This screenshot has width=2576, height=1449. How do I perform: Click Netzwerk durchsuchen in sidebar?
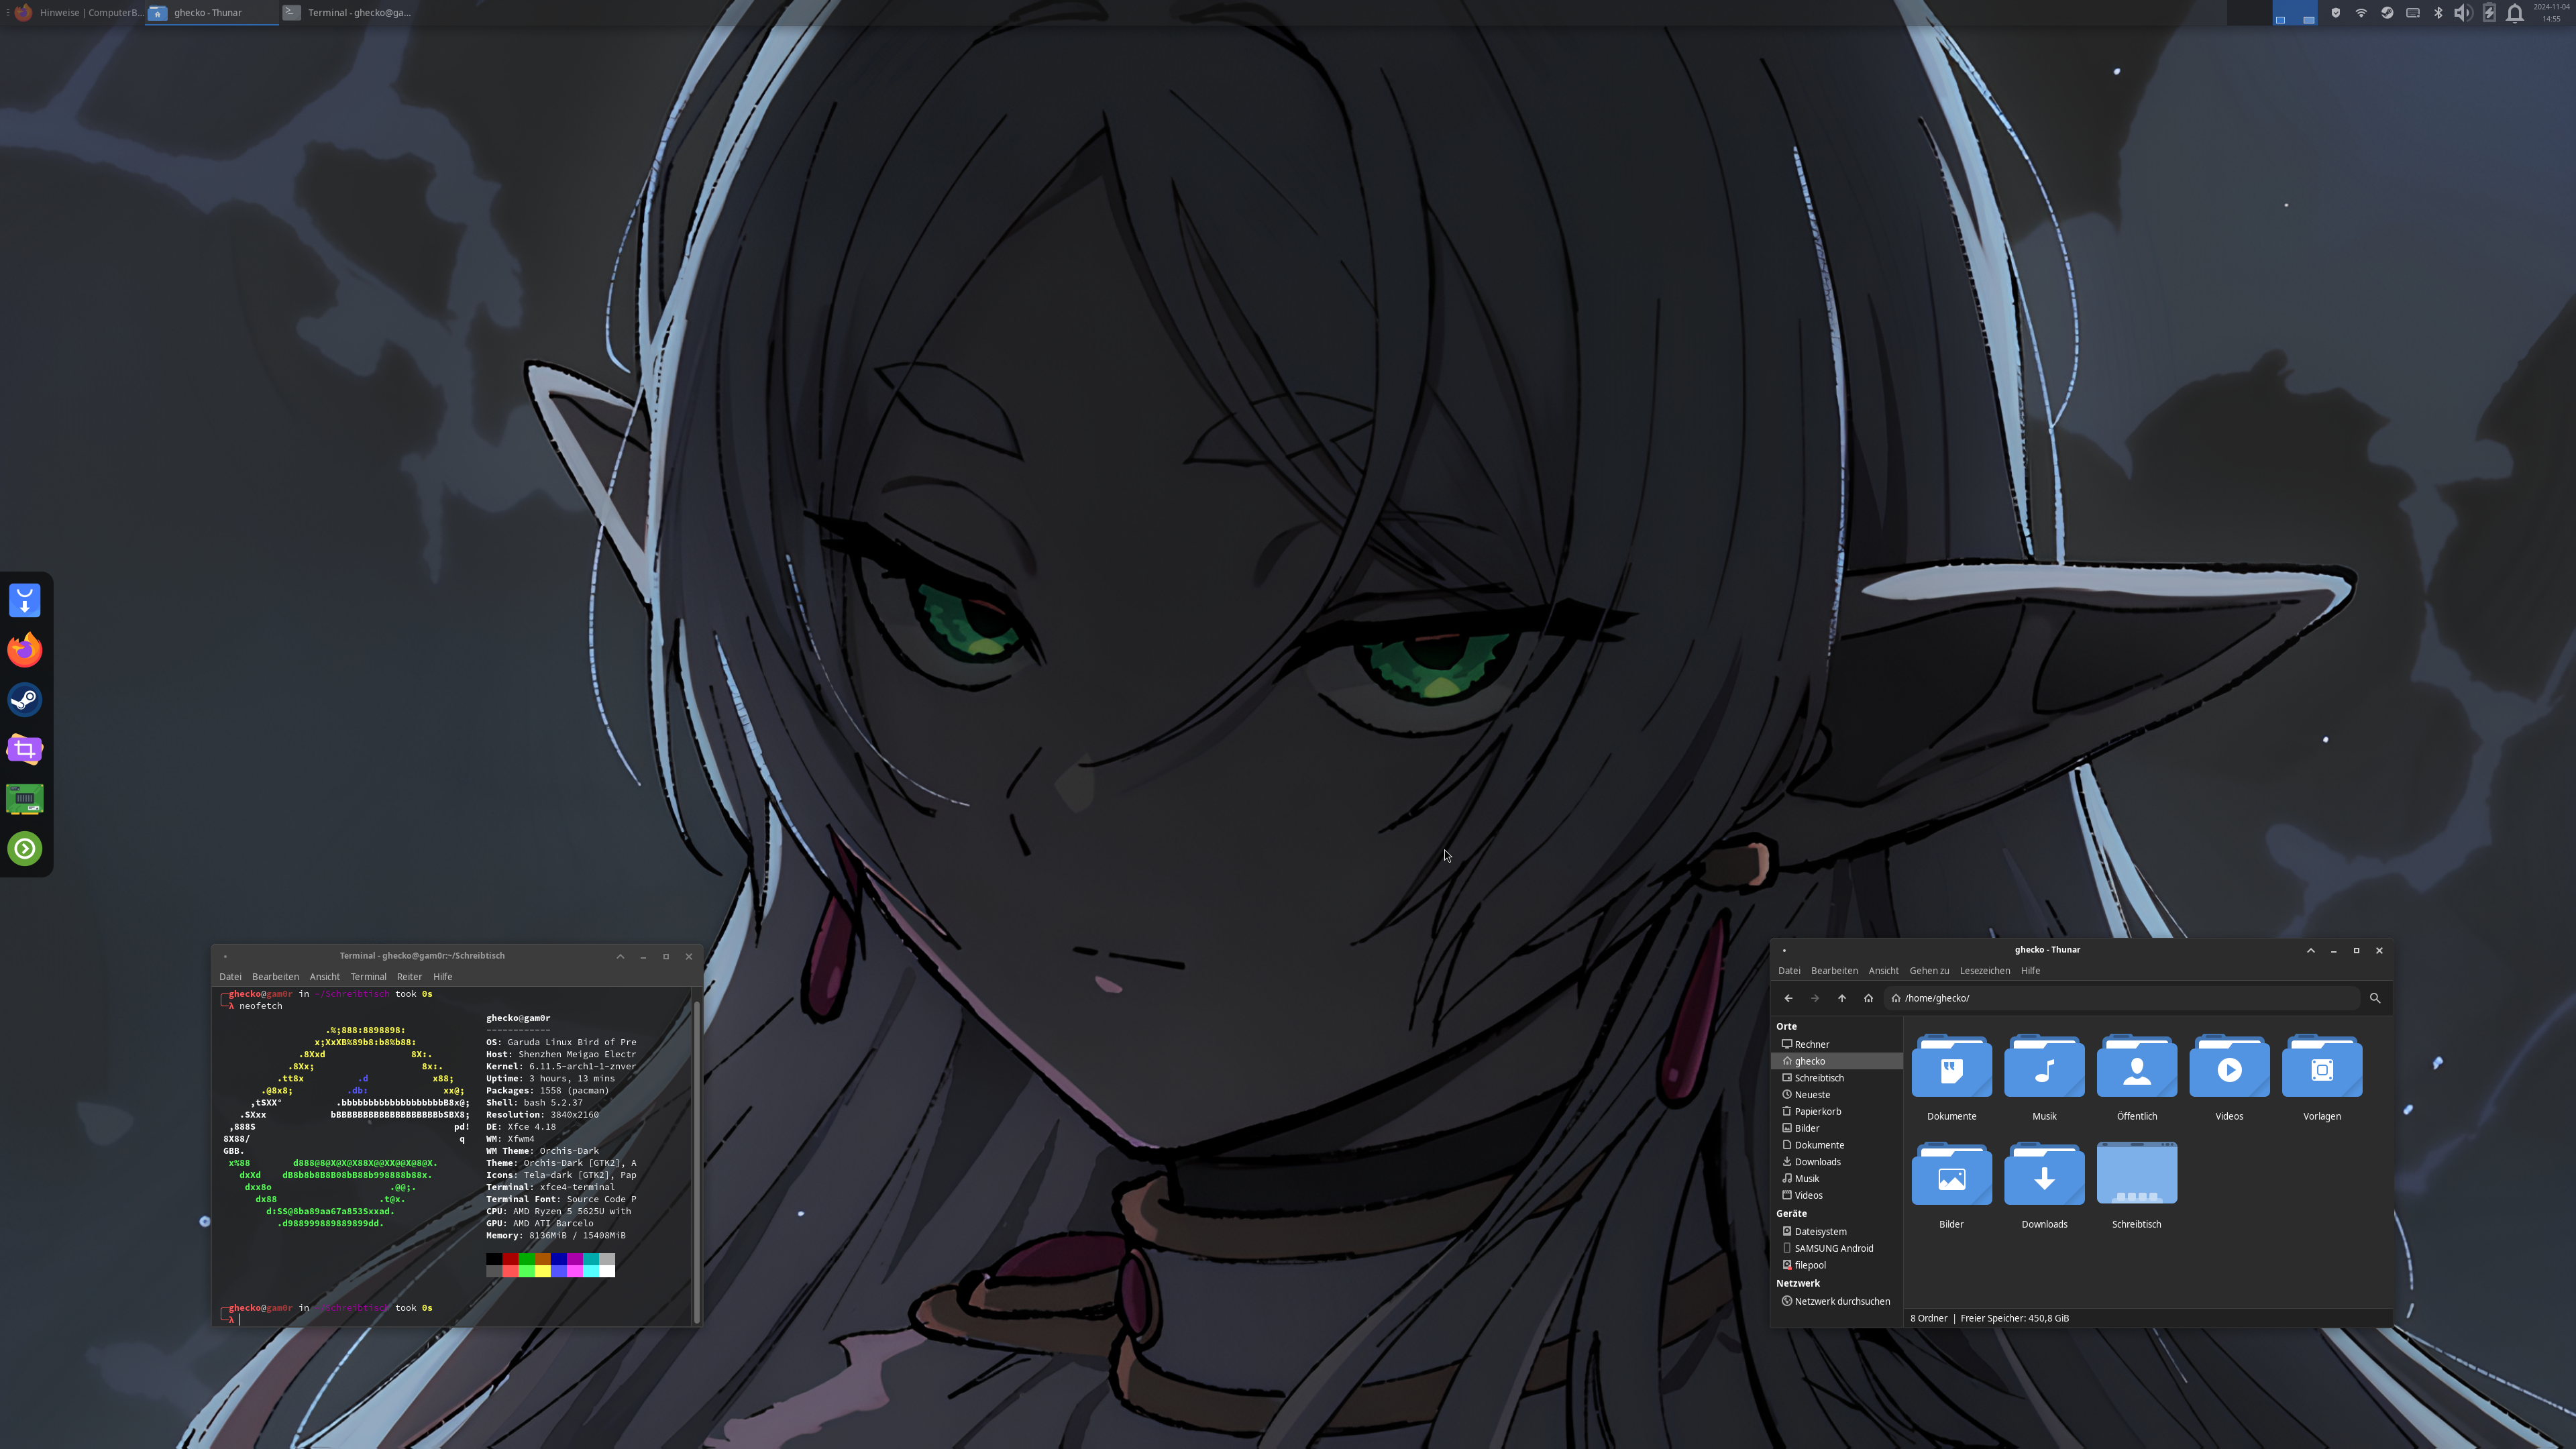1841,1301
